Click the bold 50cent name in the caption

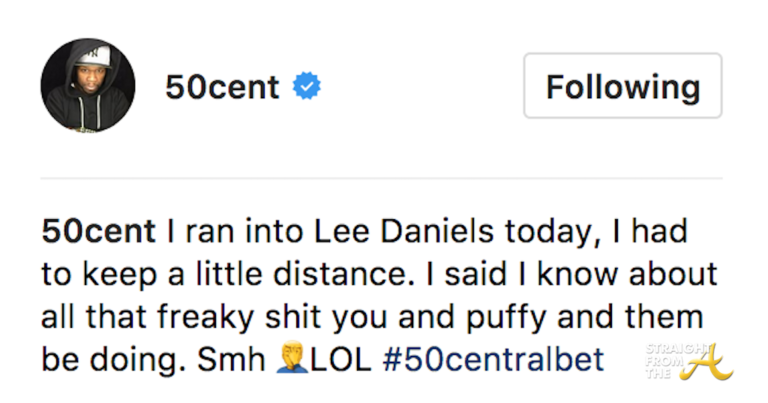point(98,232)
